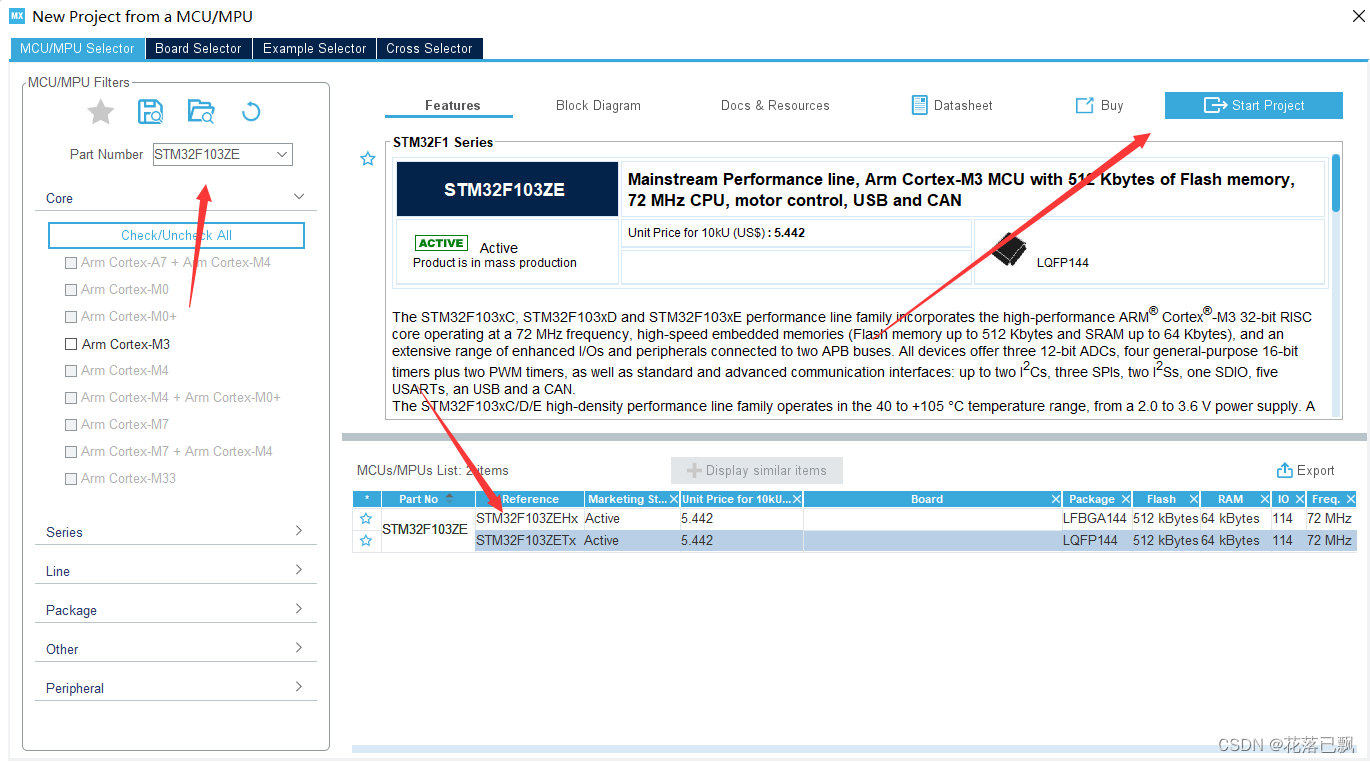The width and height of the screenshot is (1370, 763).
Task: Expand the Line filter section
Action: click(298, 570)
